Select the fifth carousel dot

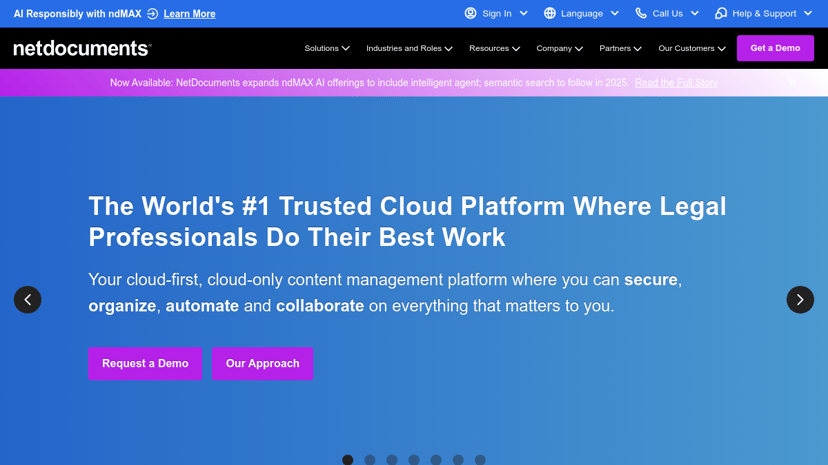tap(436, 460)
